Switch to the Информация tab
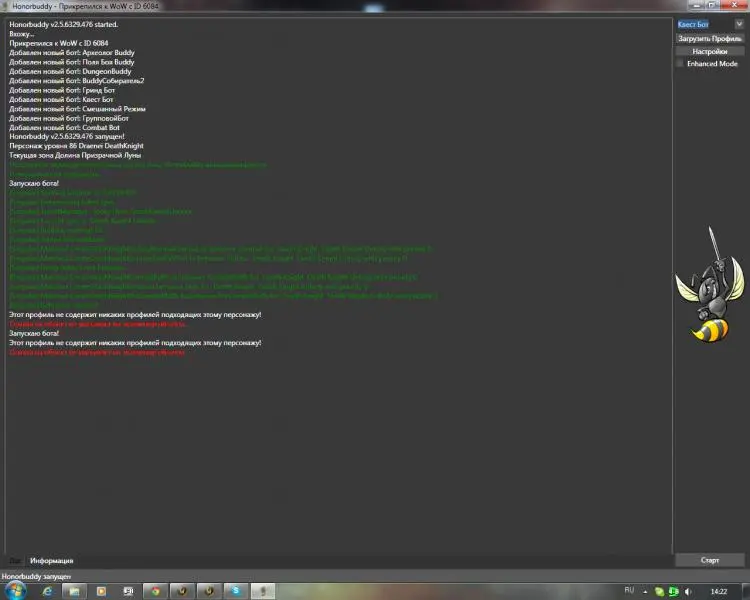 [x=51, y=561]
